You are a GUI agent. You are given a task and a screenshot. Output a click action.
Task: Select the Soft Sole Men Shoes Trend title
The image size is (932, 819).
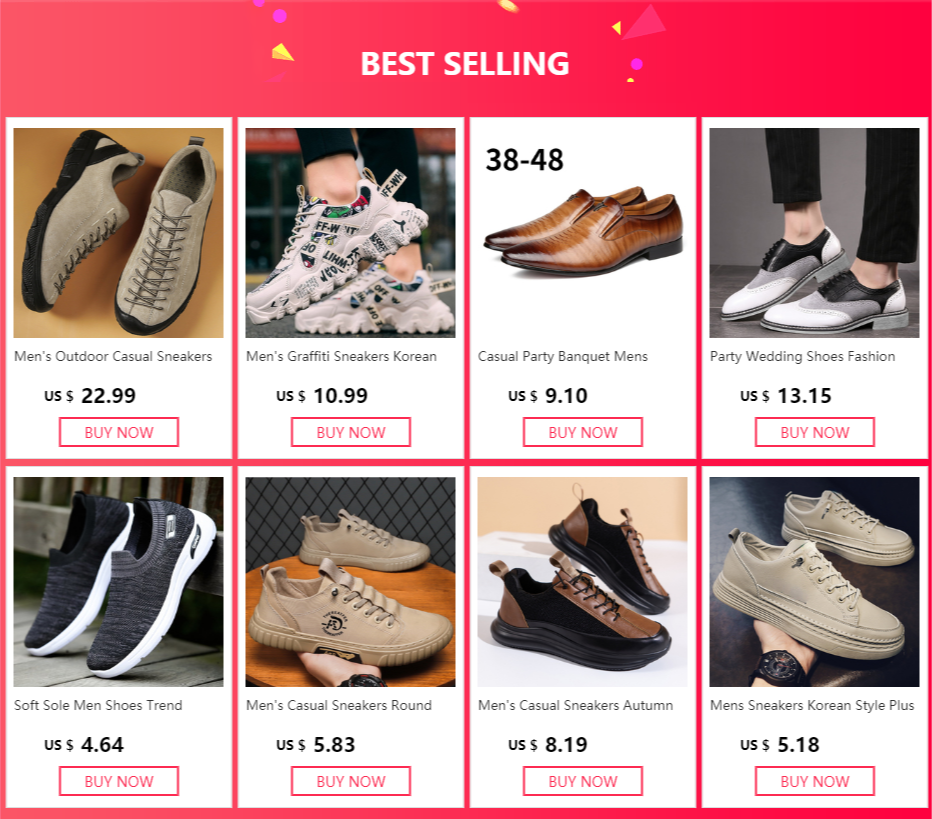[x=98, y=705]
